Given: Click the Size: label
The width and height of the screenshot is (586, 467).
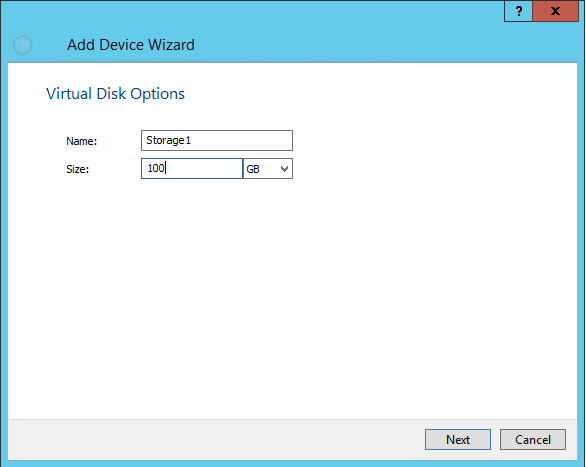Looking at the screenshot, I should [x=78, y=169].
